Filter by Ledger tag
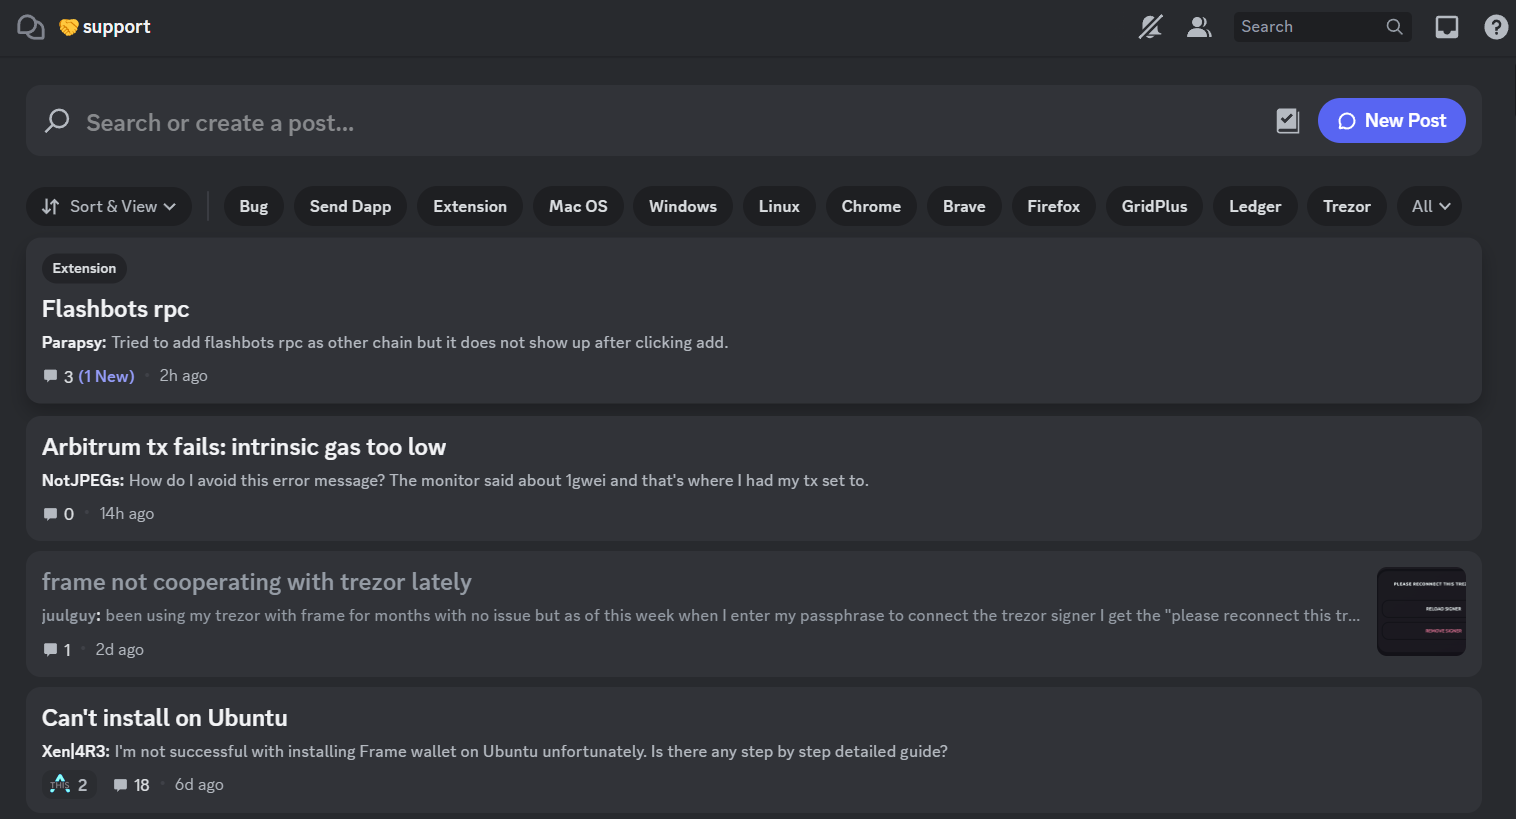The width and height of the screenshot is (1516, 819). click(x=1255, y=206)
